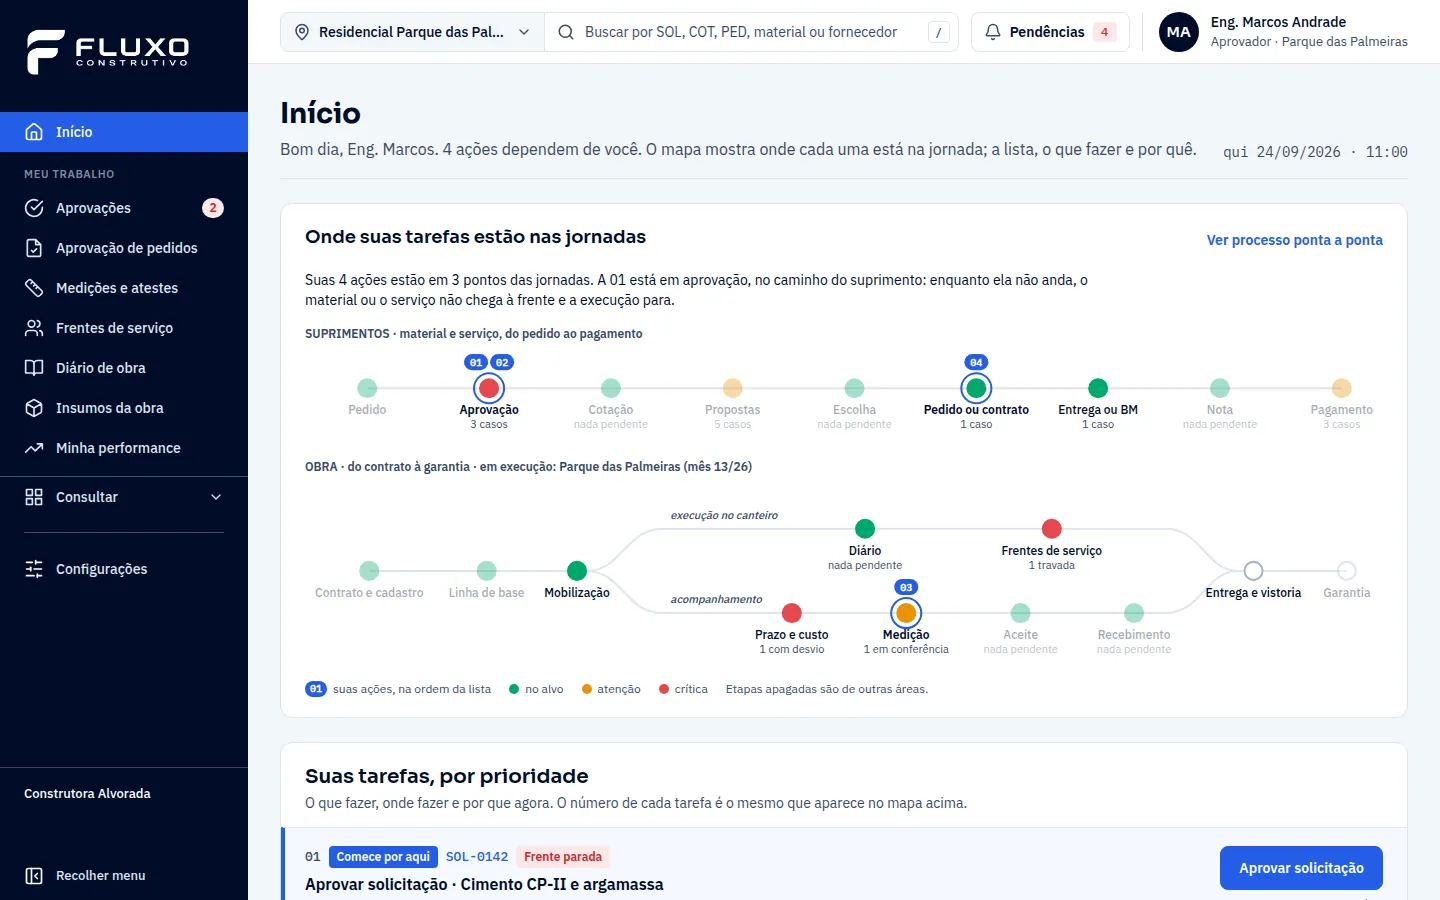Open Aprovações check-circle icon
This screenshot has height=900, width=1440.
(34, 208)
